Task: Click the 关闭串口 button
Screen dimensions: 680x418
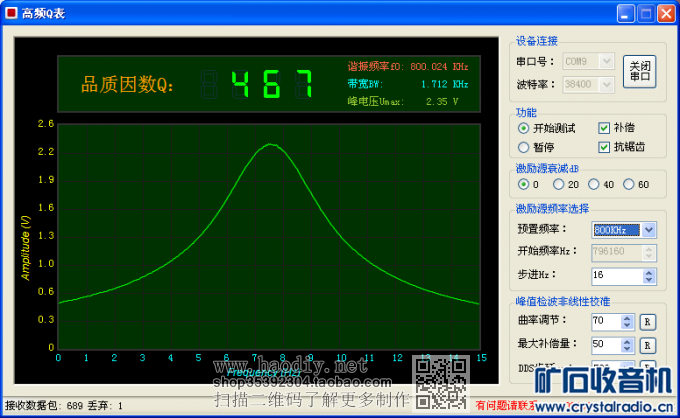Action: pos(641,72)
